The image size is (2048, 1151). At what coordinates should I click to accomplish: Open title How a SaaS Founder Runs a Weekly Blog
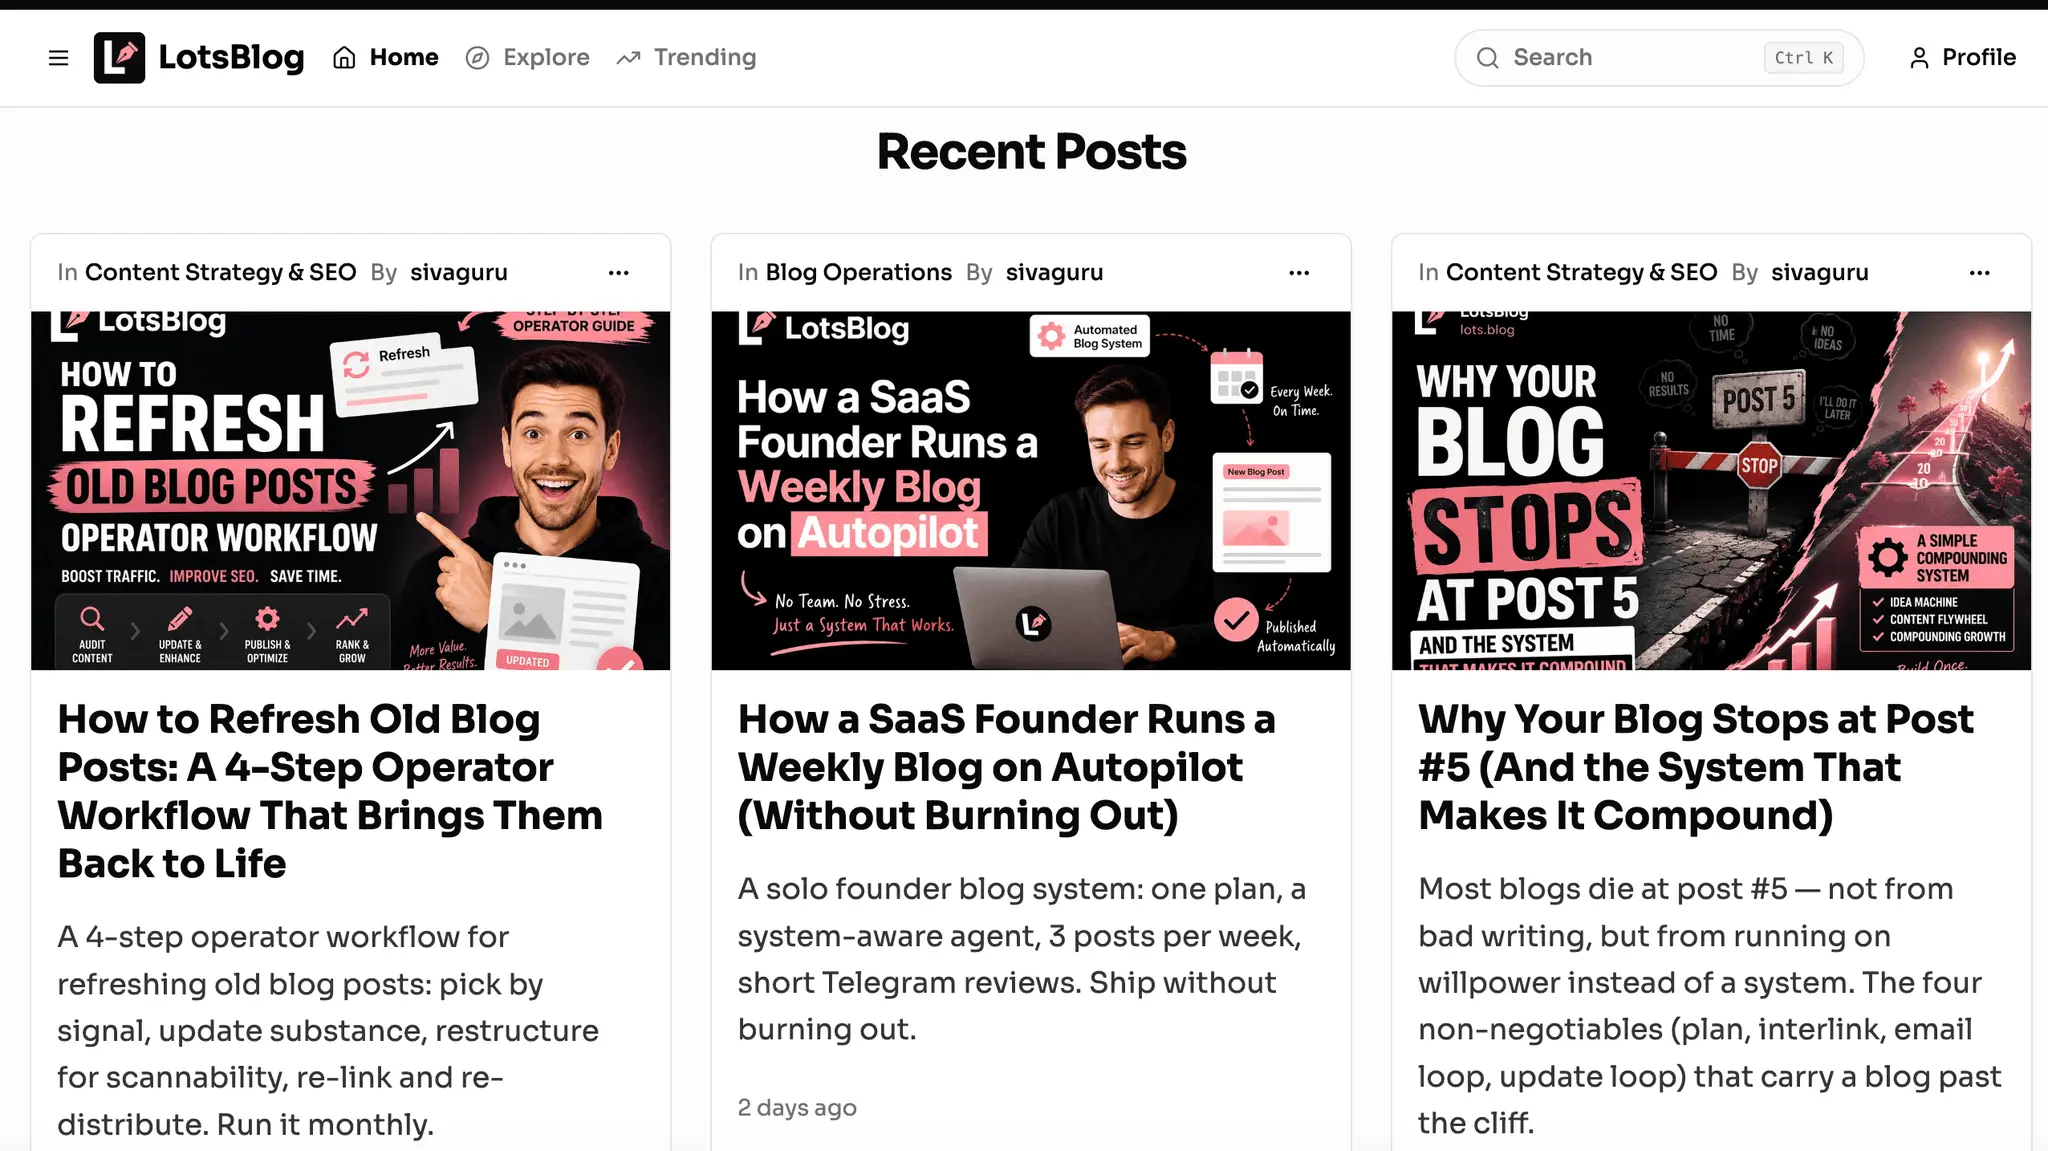1007,767
